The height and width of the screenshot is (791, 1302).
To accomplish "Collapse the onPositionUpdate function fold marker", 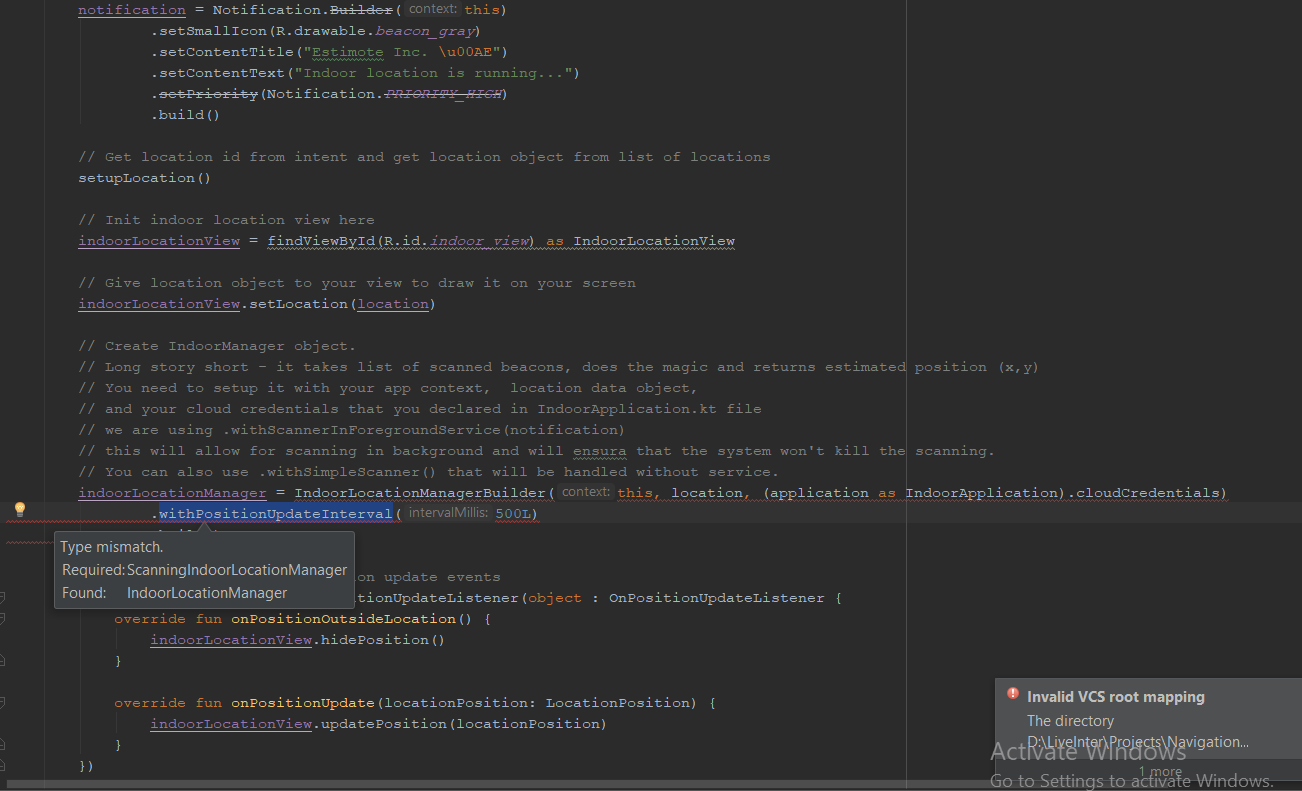I will click(3, 703).
